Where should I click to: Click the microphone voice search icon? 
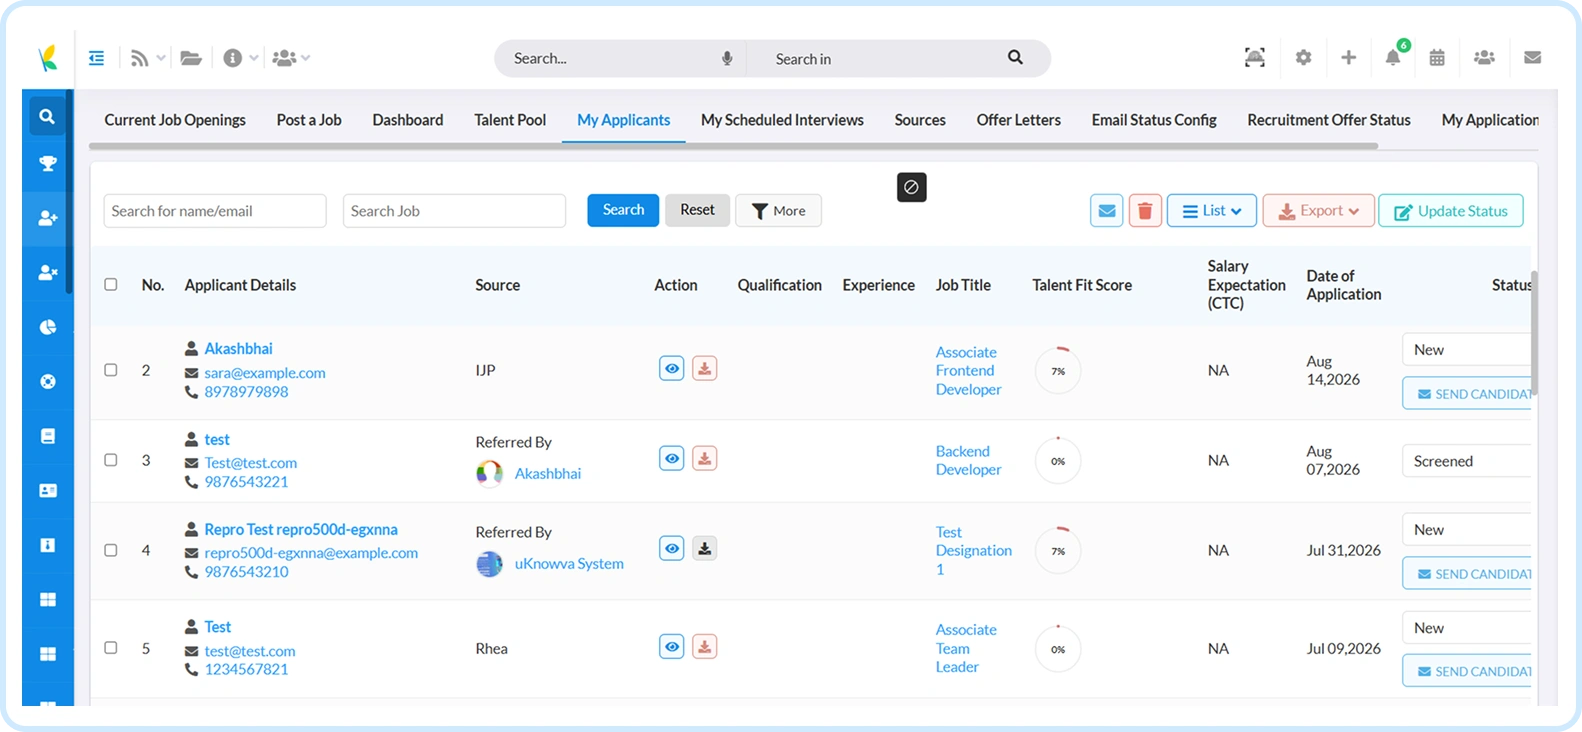click(727, 58)
